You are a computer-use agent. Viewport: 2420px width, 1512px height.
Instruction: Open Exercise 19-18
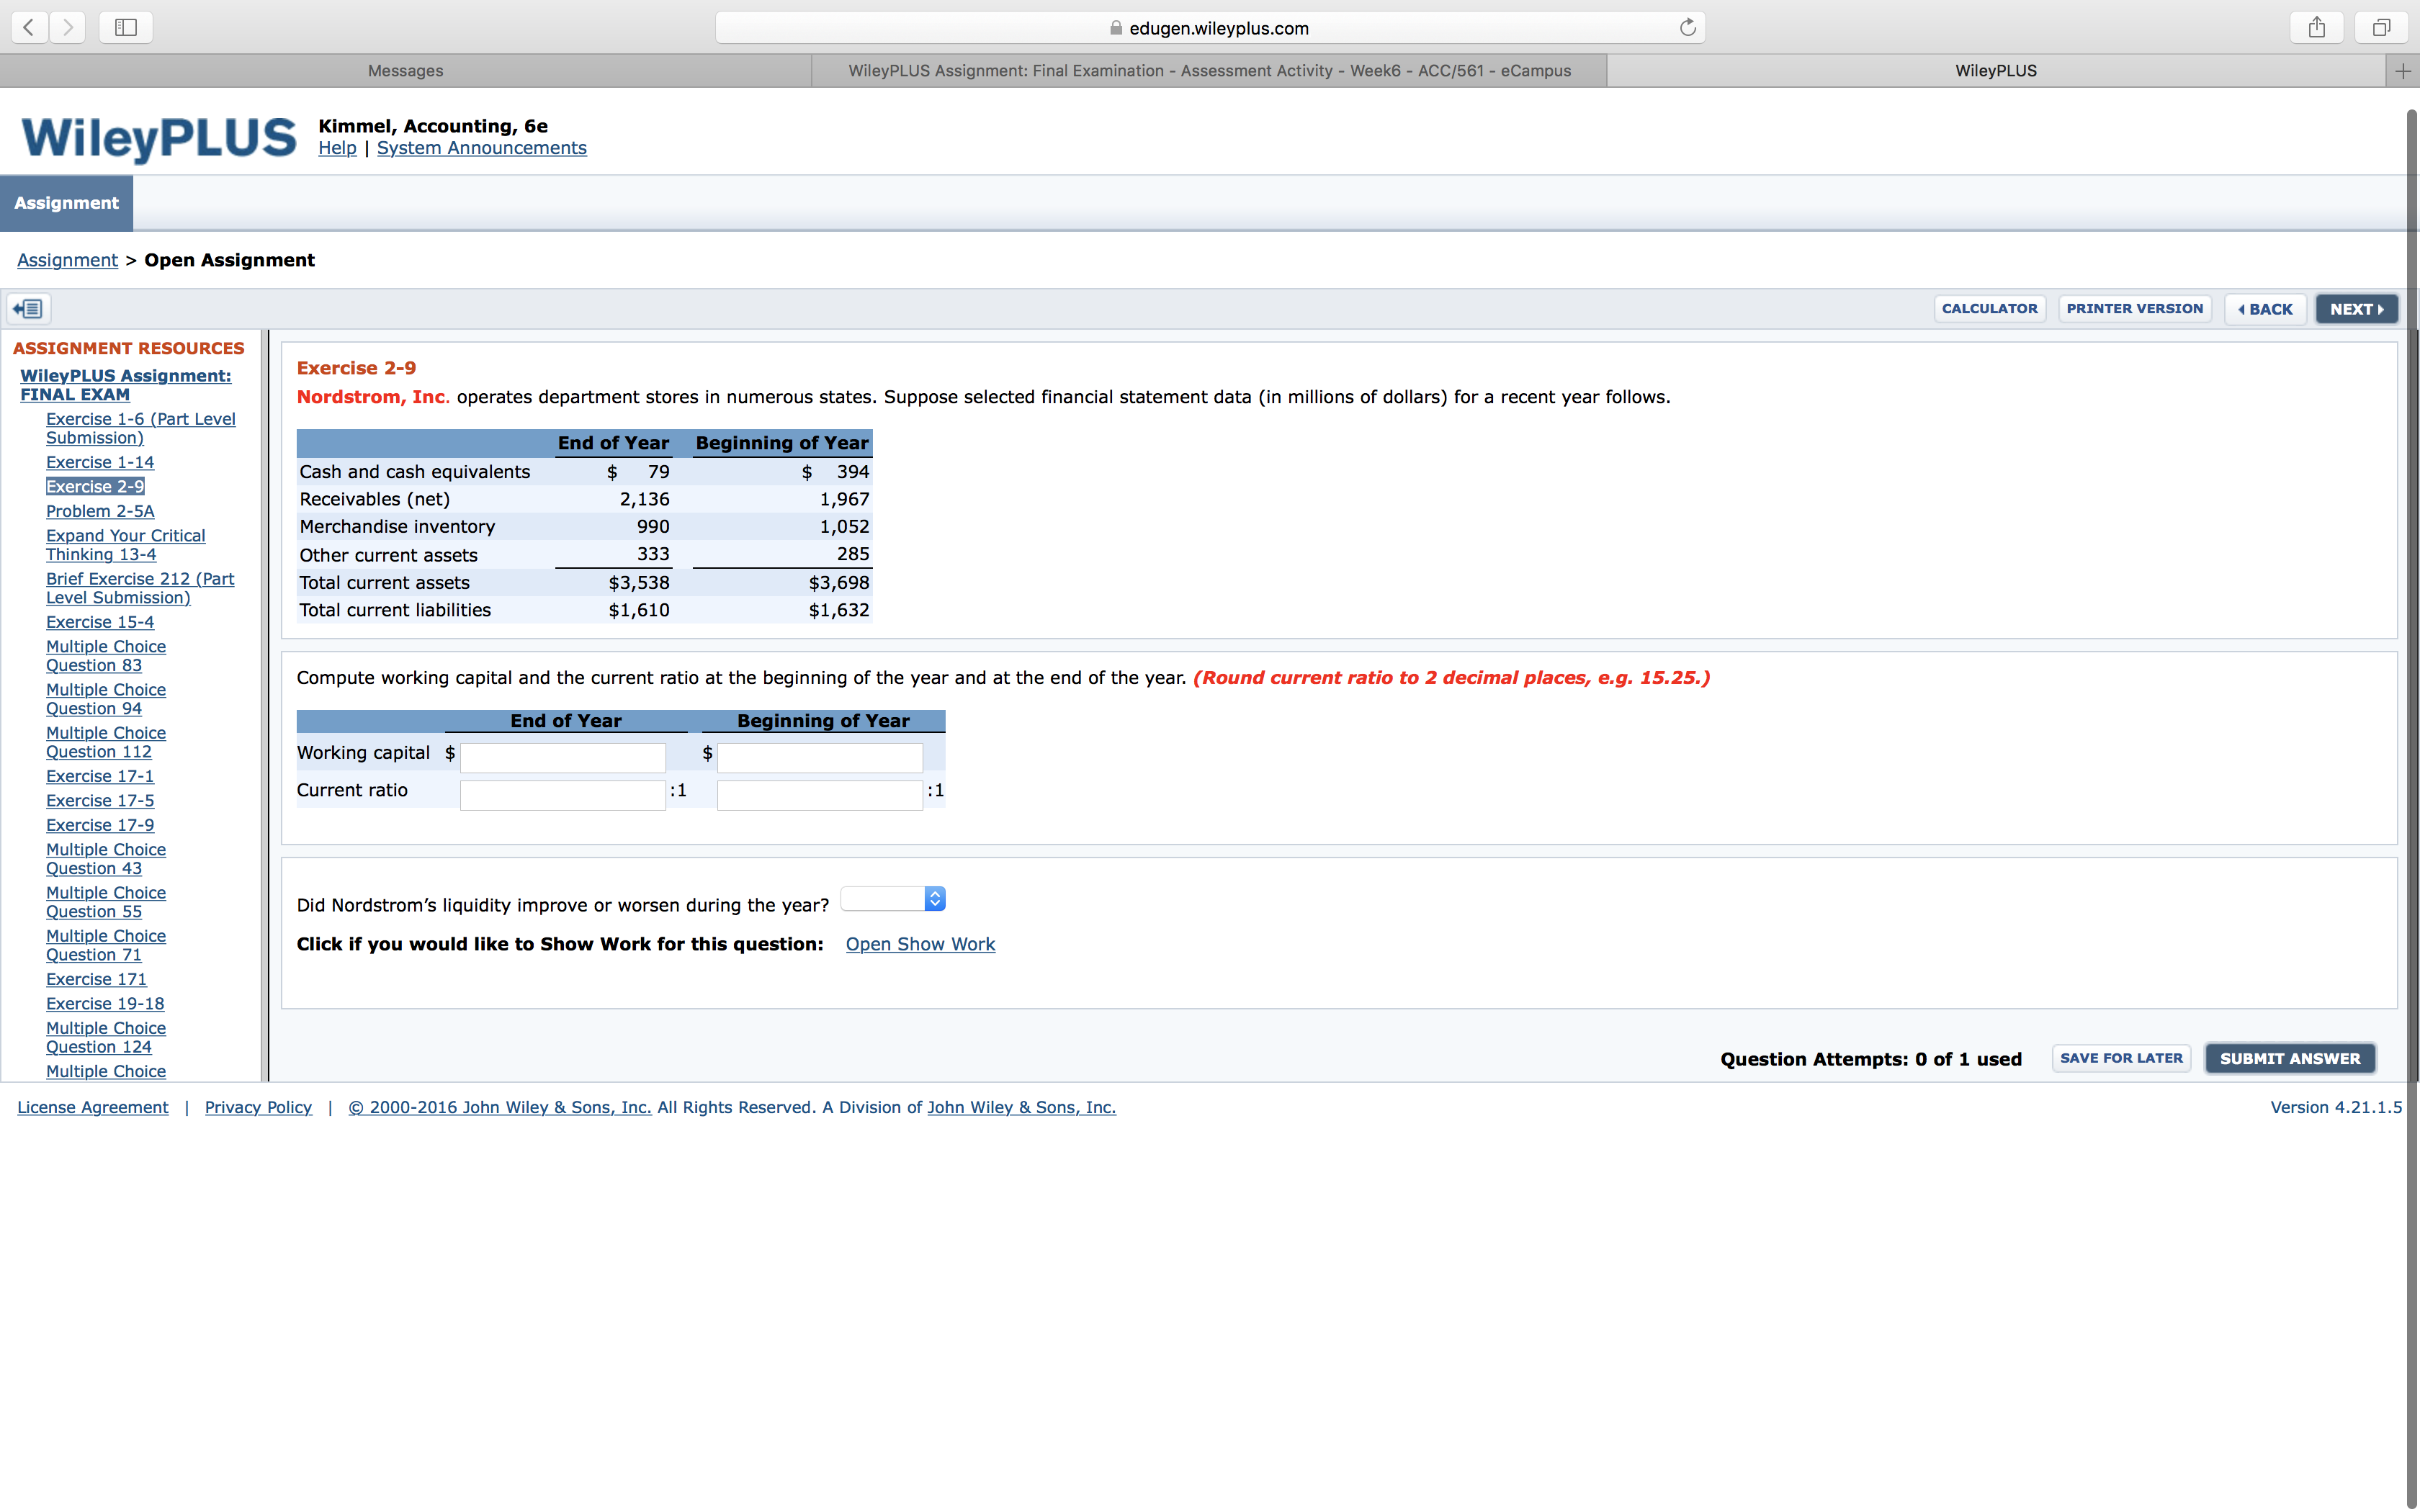pyautogui.click(x=105, y=1004)
